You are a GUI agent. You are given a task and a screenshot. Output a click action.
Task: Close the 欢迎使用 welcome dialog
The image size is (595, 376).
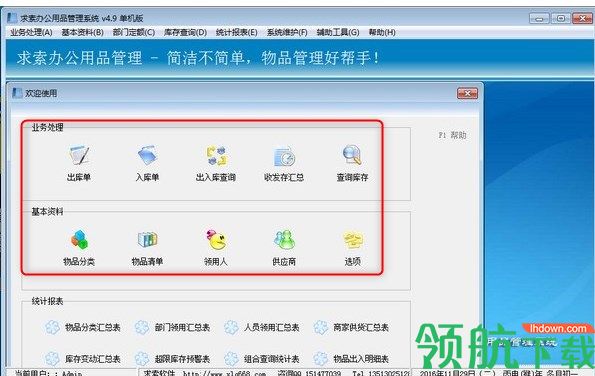point(467,93)
